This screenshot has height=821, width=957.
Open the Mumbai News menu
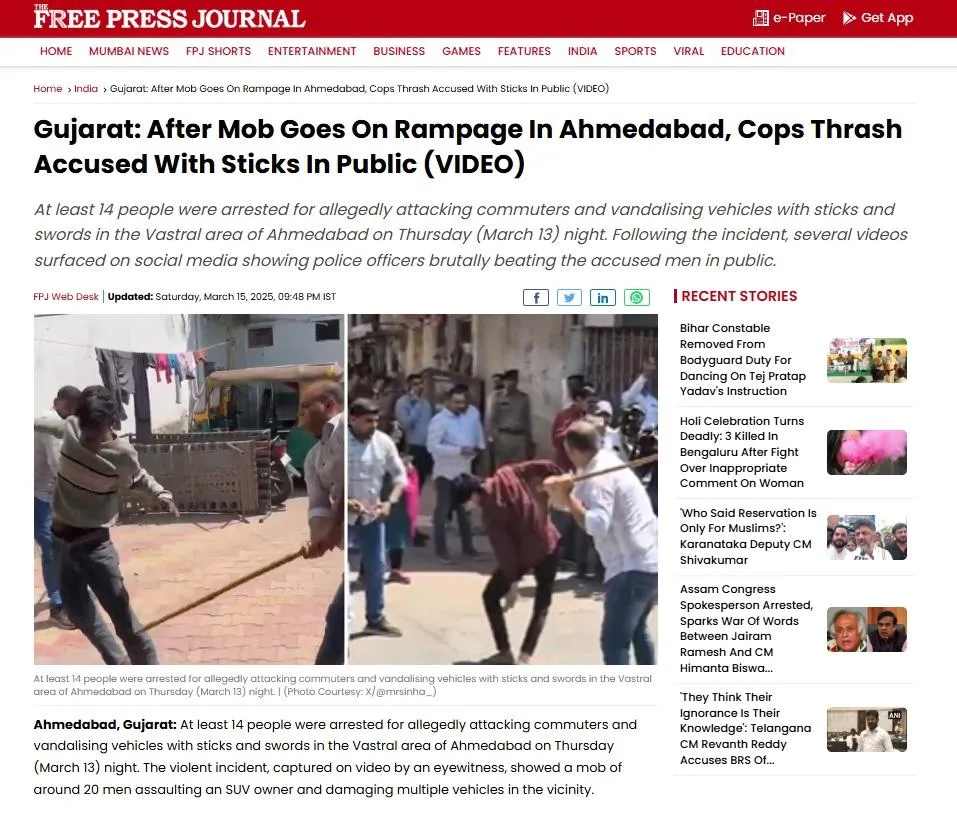(129, 51)
